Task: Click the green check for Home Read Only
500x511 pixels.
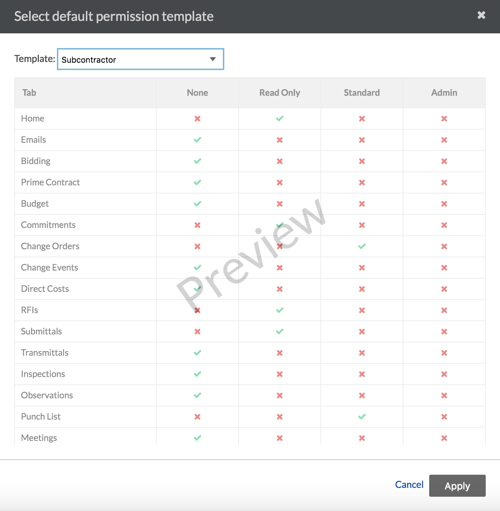Action: pyautogui.click(x=280, y=118)
